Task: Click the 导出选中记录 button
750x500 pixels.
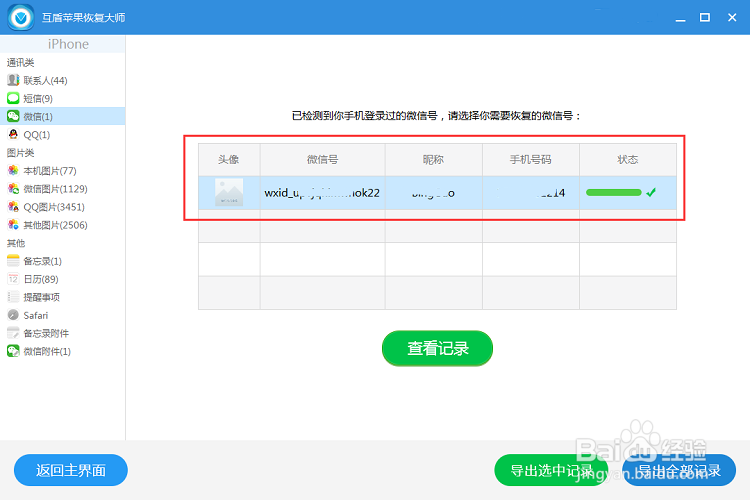Action: [x=551, y=470]
